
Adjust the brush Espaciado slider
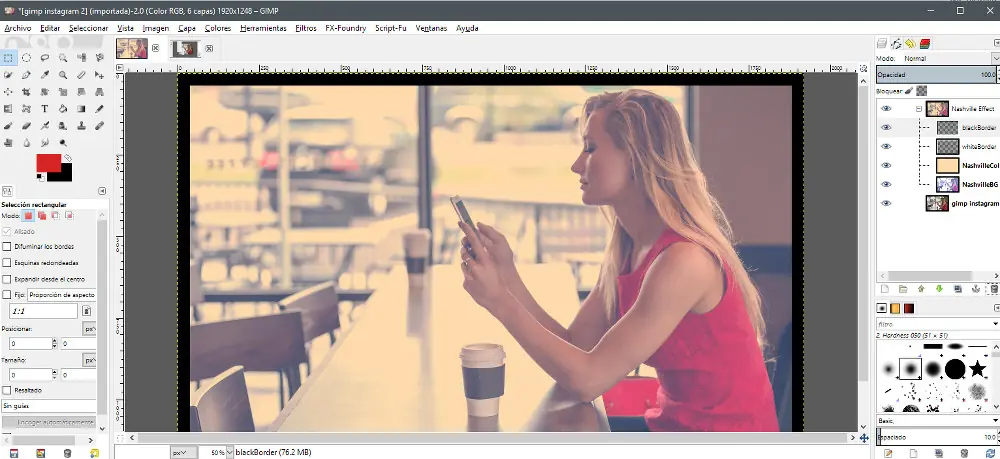coord(936,437)
